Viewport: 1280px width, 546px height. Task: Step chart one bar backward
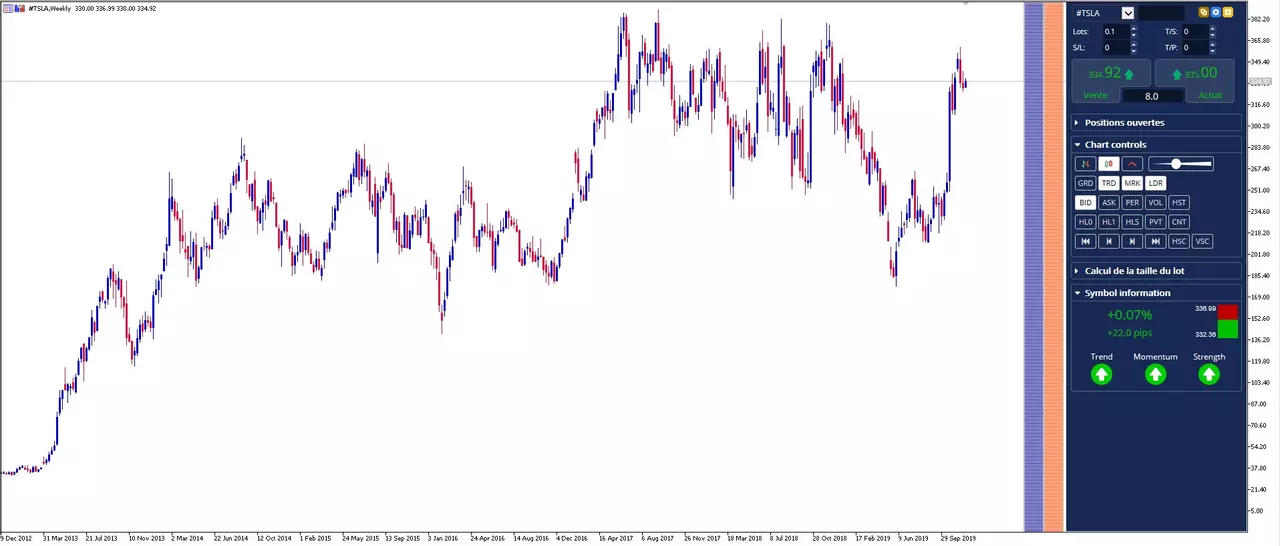tap(1108, 241)
